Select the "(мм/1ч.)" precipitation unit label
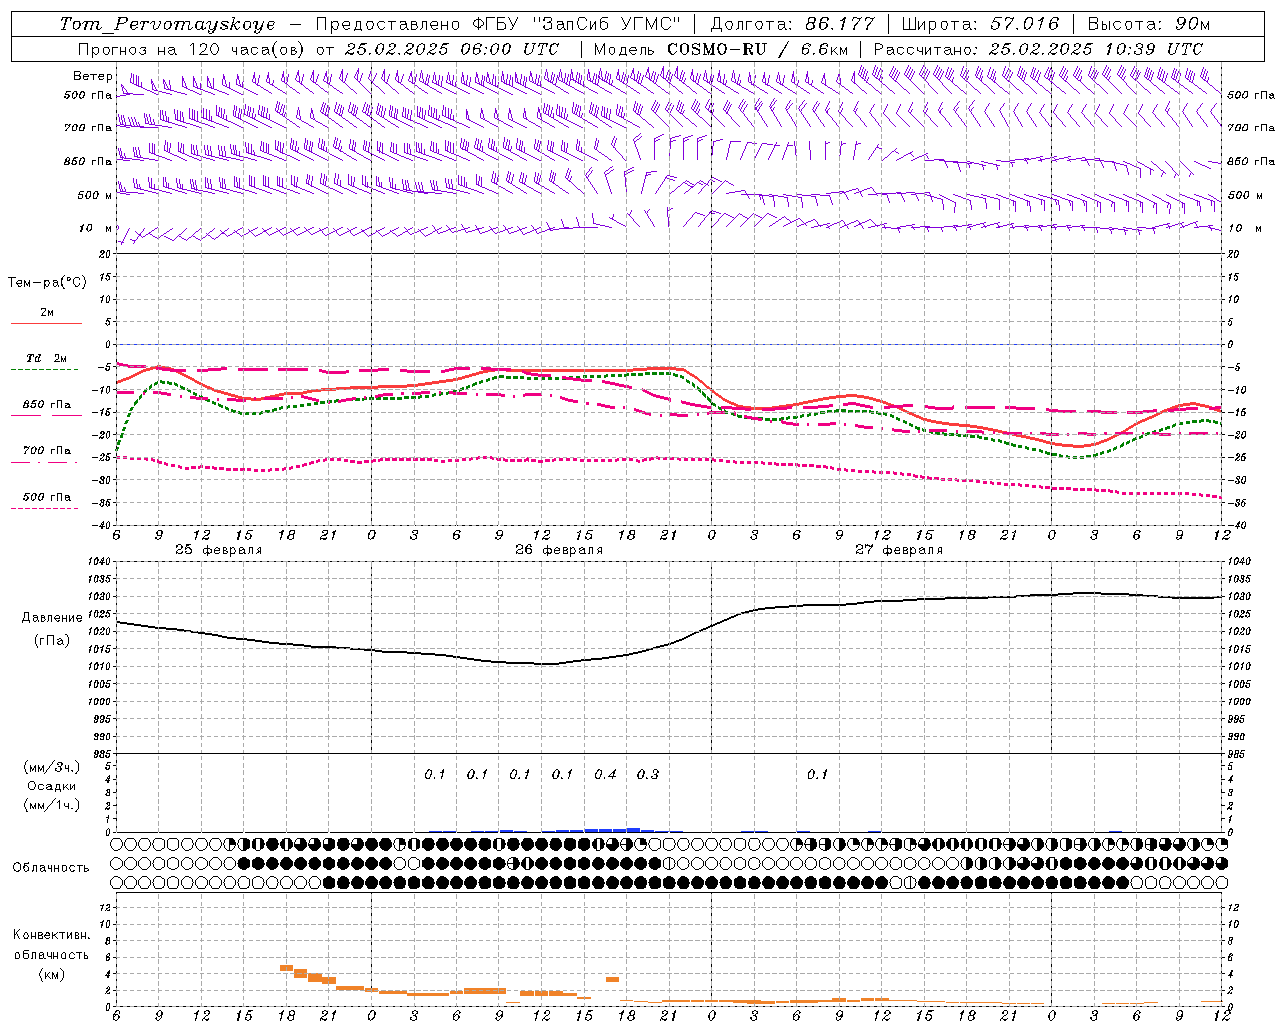This screenshot has height=1024, width=1280. [x=52, y=805]
